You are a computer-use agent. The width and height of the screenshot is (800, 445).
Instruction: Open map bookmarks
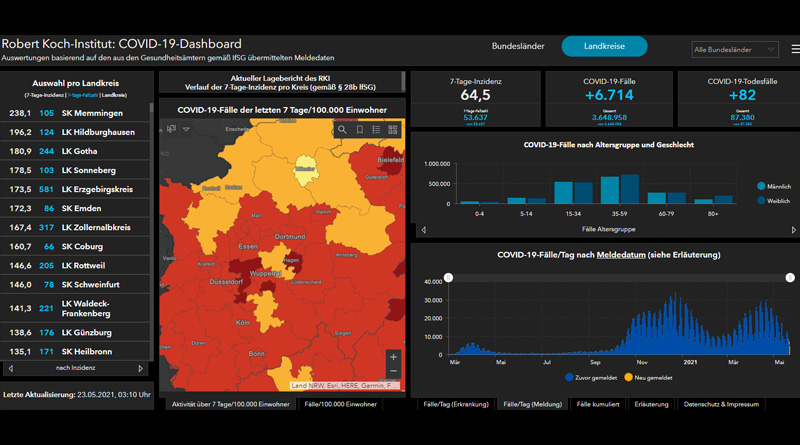360,130
